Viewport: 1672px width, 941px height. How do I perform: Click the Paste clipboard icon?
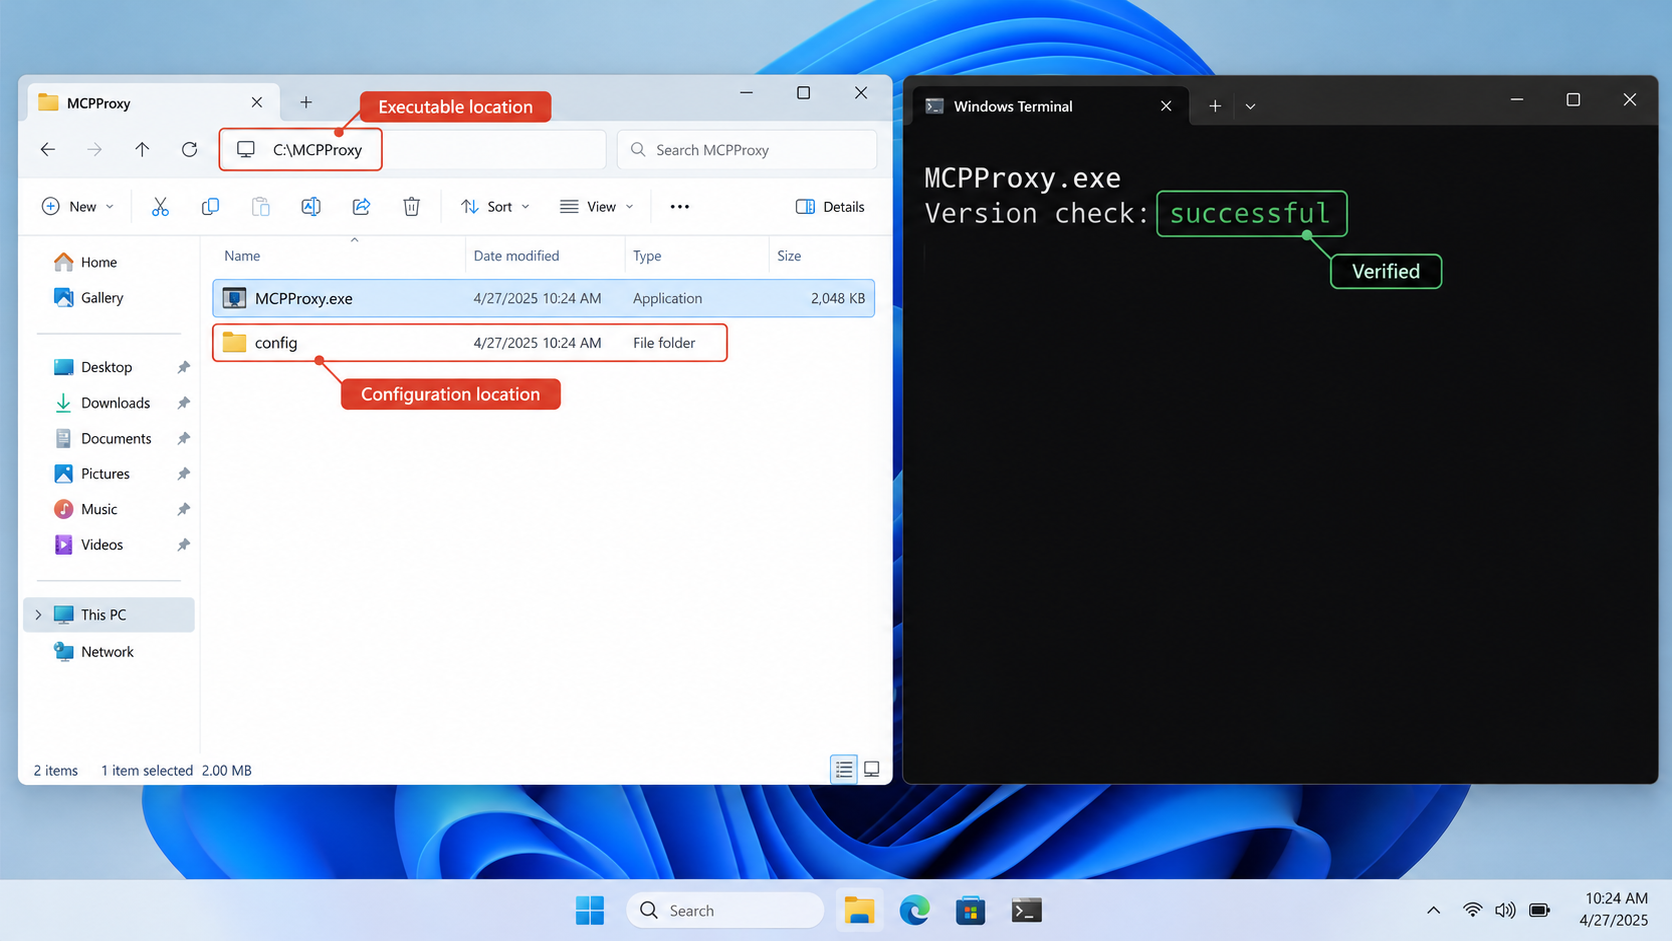pyautogui.click(x=260, y=207)
